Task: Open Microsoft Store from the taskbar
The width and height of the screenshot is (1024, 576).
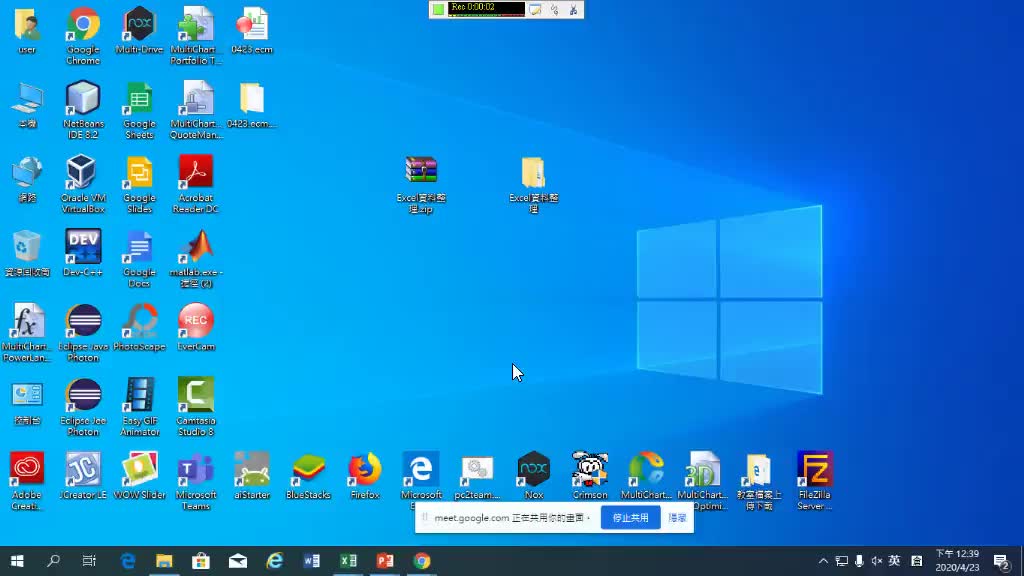Action: [x=200, y=561]
